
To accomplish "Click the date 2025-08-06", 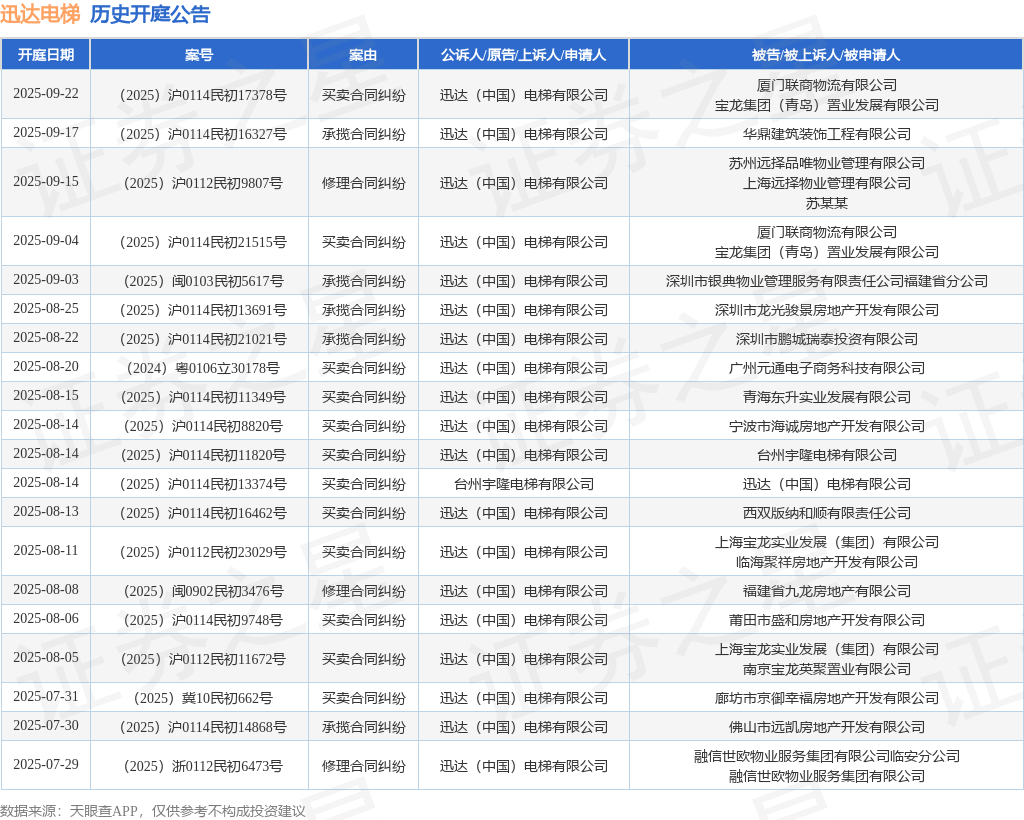I will coord(46,618).
